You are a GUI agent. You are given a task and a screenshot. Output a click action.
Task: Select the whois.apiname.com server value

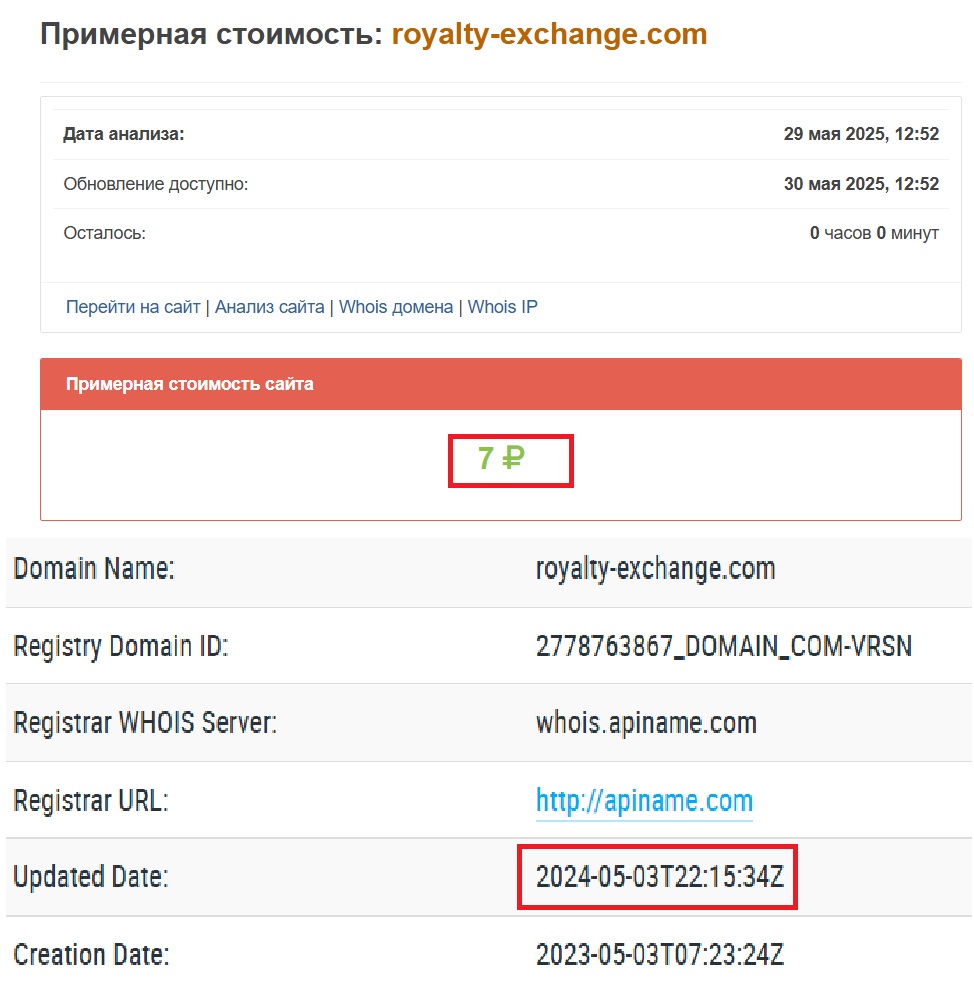(x=646, y=723)
